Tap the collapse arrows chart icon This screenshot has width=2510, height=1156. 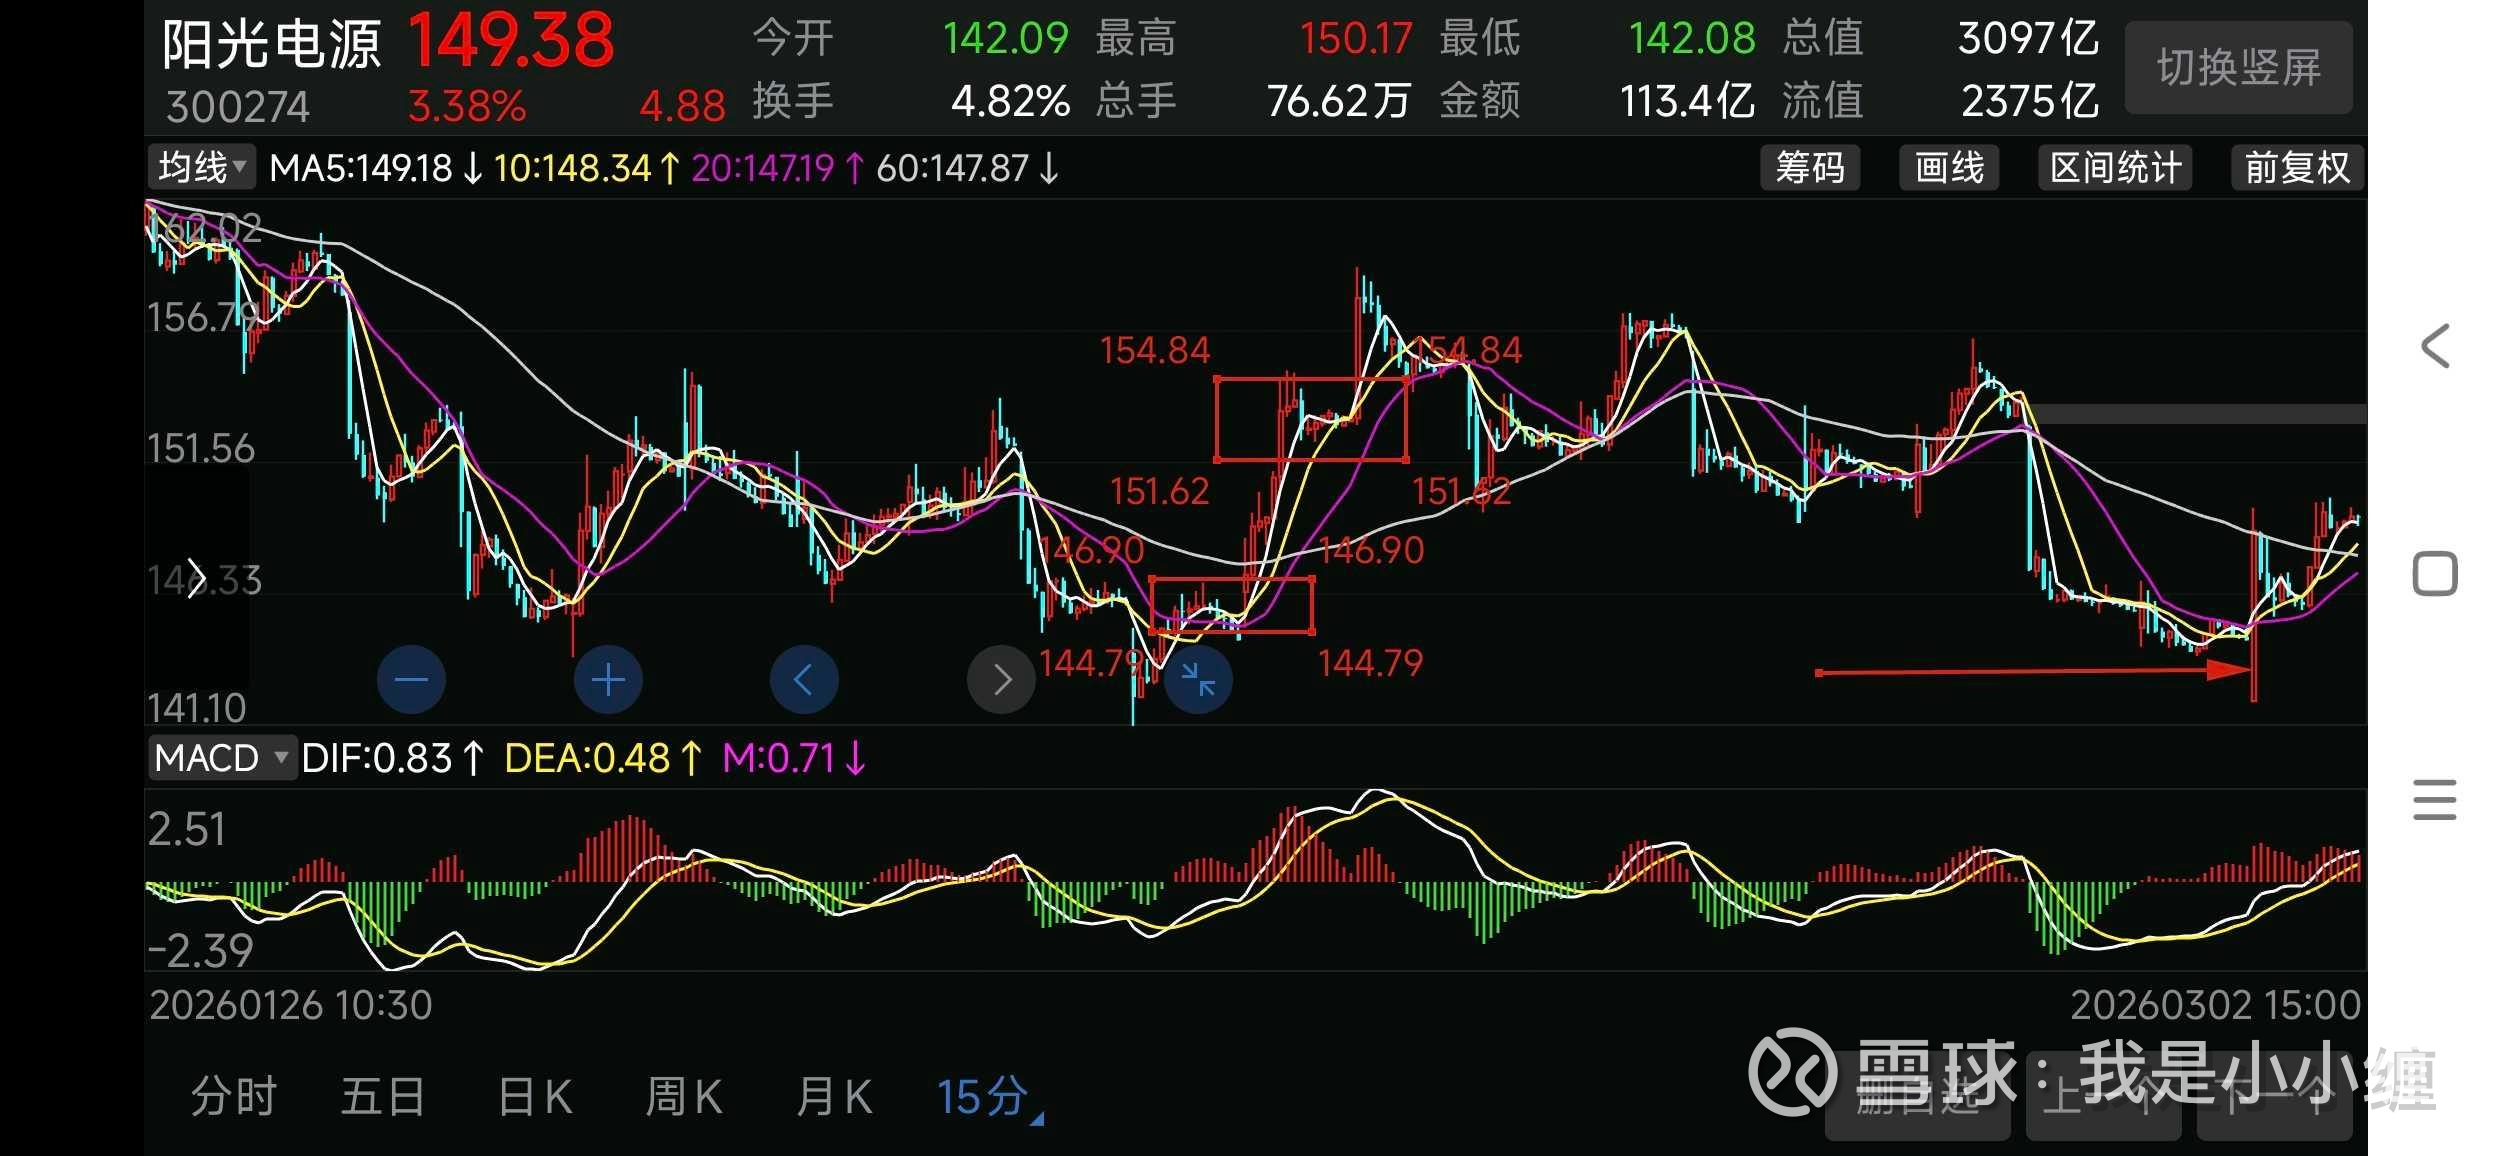point(1198,680)
